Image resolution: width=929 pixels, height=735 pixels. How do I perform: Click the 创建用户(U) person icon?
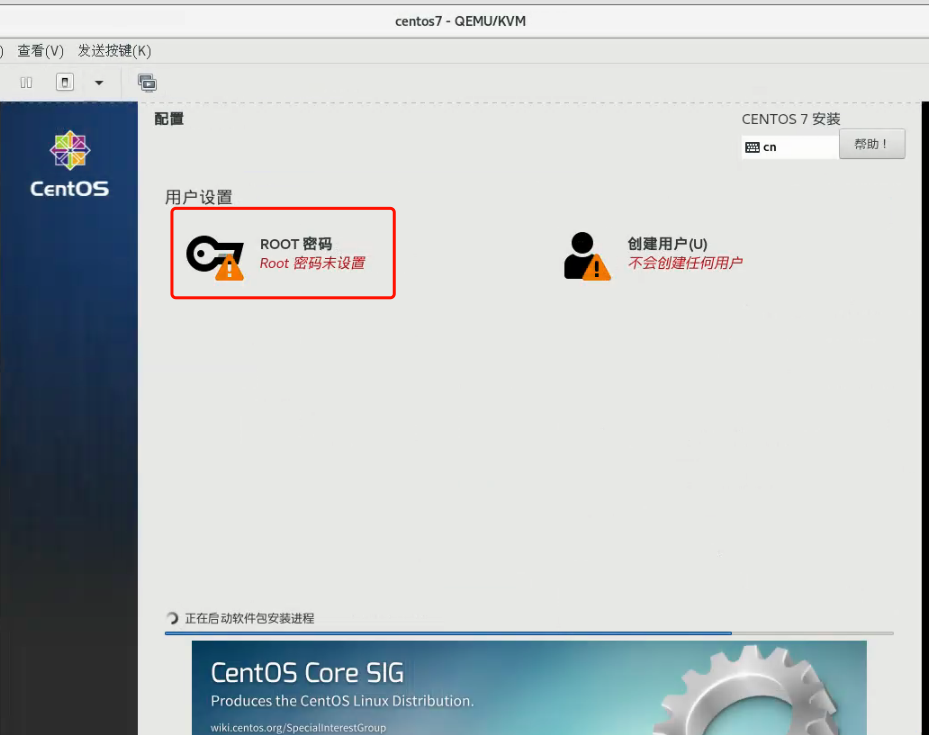click(587, 256)
